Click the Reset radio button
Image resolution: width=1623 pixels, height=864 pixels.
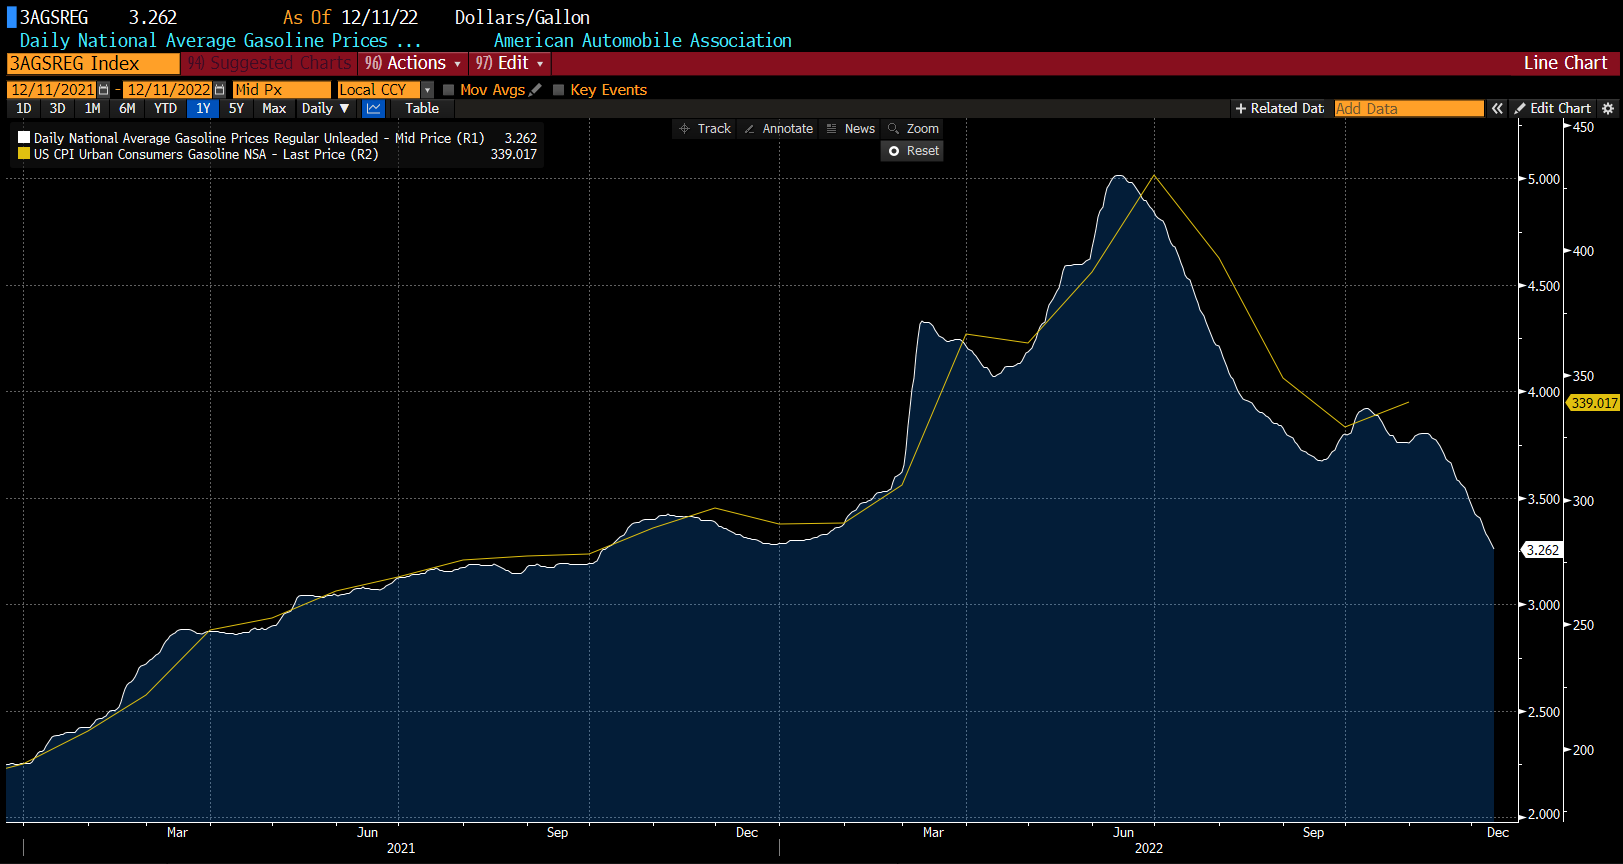coord(894,151)
